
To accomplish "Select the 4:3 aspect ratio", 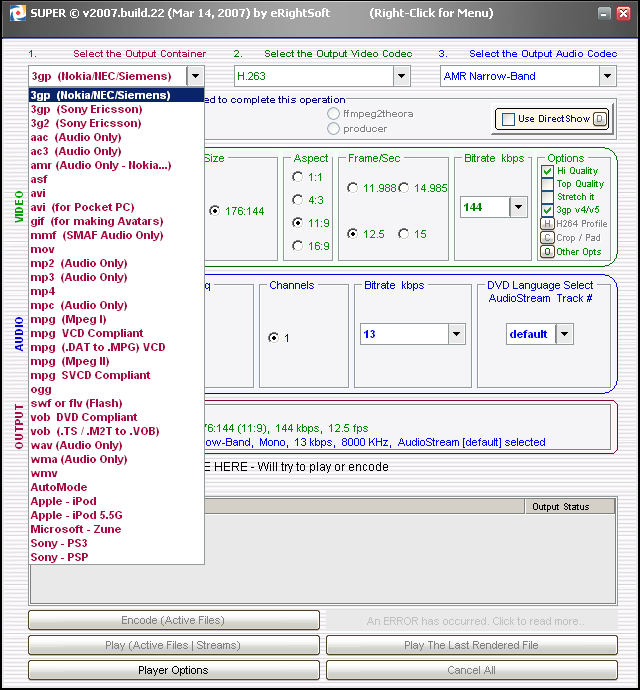I will (x=298, y=200).
